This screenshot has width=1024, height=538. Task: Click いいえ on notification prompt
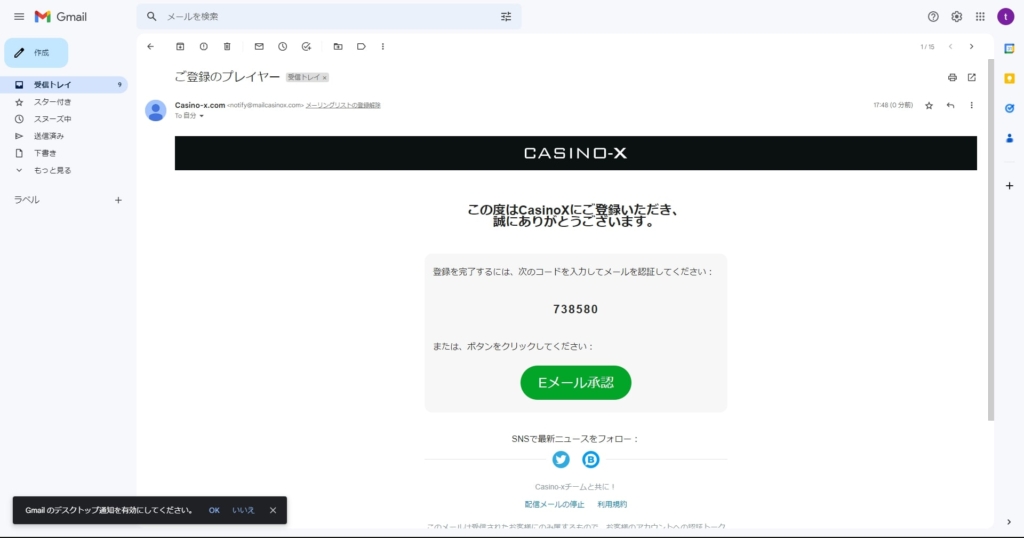pos(243,511)
